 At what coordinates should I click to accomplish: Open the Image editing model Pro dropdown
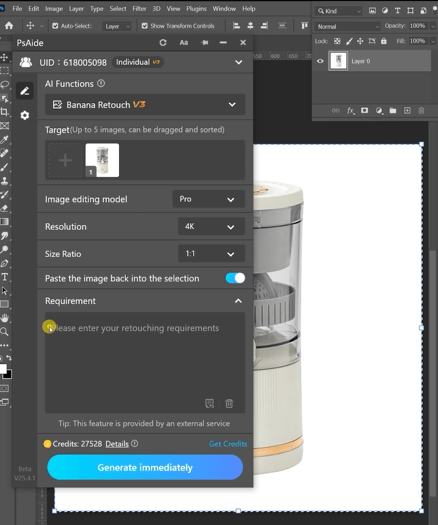pyautogui.click(x=209, y=199)
